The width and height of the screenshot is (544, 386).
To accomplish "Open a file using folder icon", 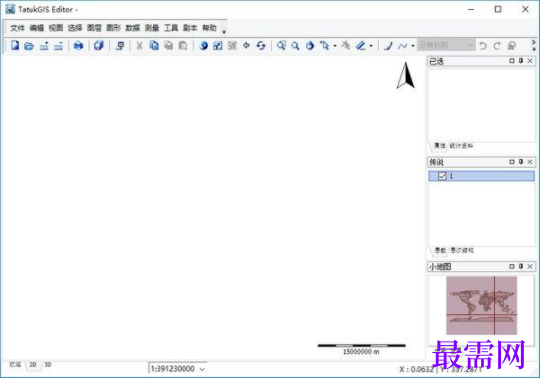I will point(29,46).
